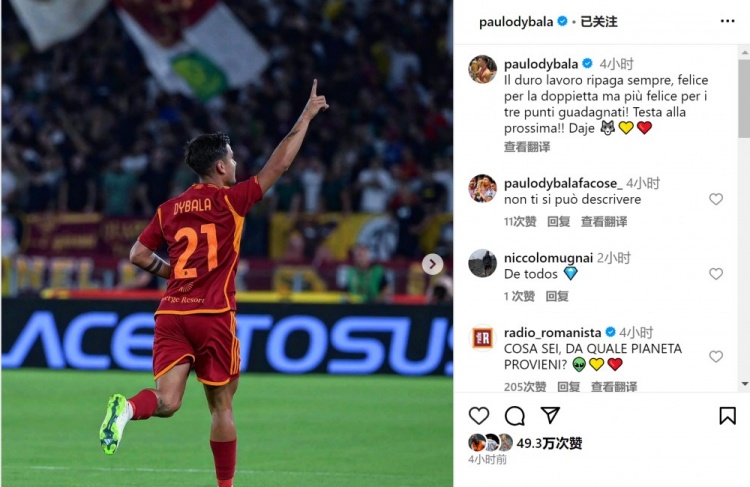Like niccolomugnai's comment heart
Image resolution: width=750 pixels, height=487 pixels.
tap(716, 274)
